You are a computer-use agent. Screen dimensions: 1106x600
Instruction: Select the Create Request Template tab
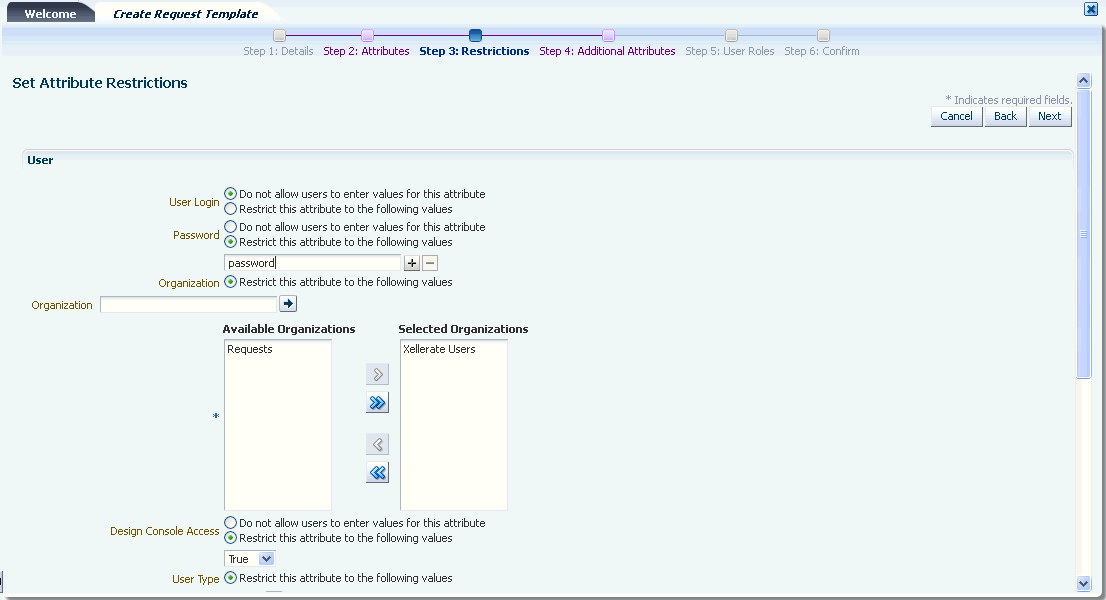[184, 13]
